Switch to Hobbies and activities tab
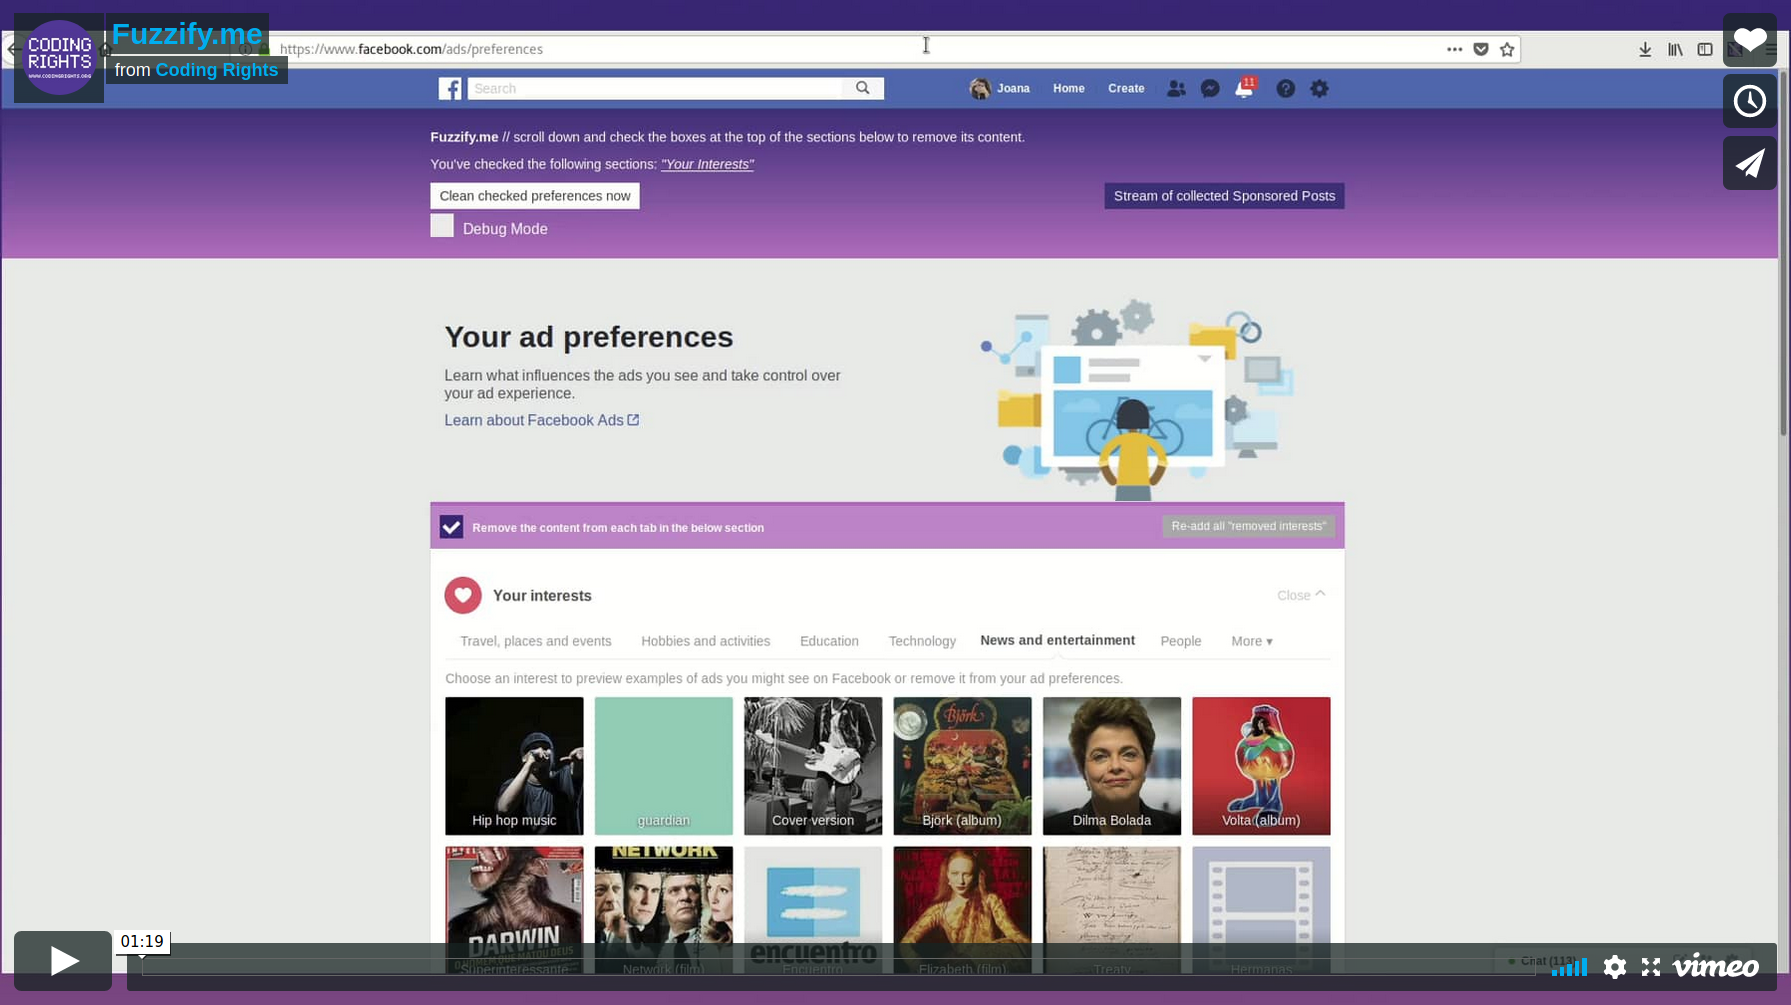The width and height of the screenshot is (1791, 1005). (x=705, y=641)
